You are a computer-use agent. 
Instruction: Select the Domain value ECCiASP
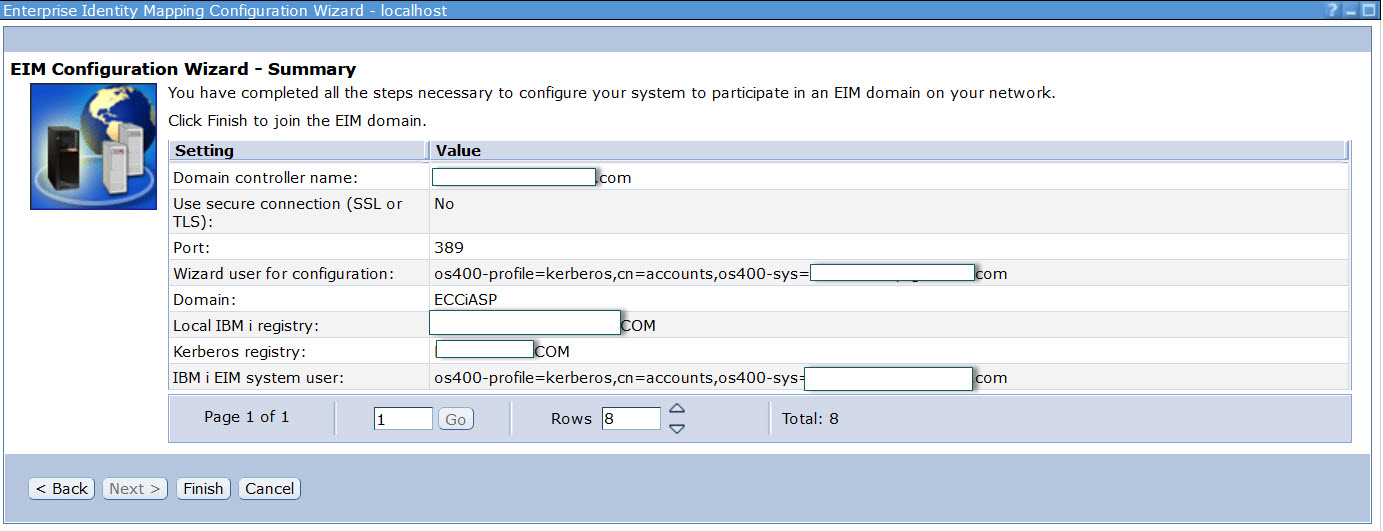click(x=464, y=299)
